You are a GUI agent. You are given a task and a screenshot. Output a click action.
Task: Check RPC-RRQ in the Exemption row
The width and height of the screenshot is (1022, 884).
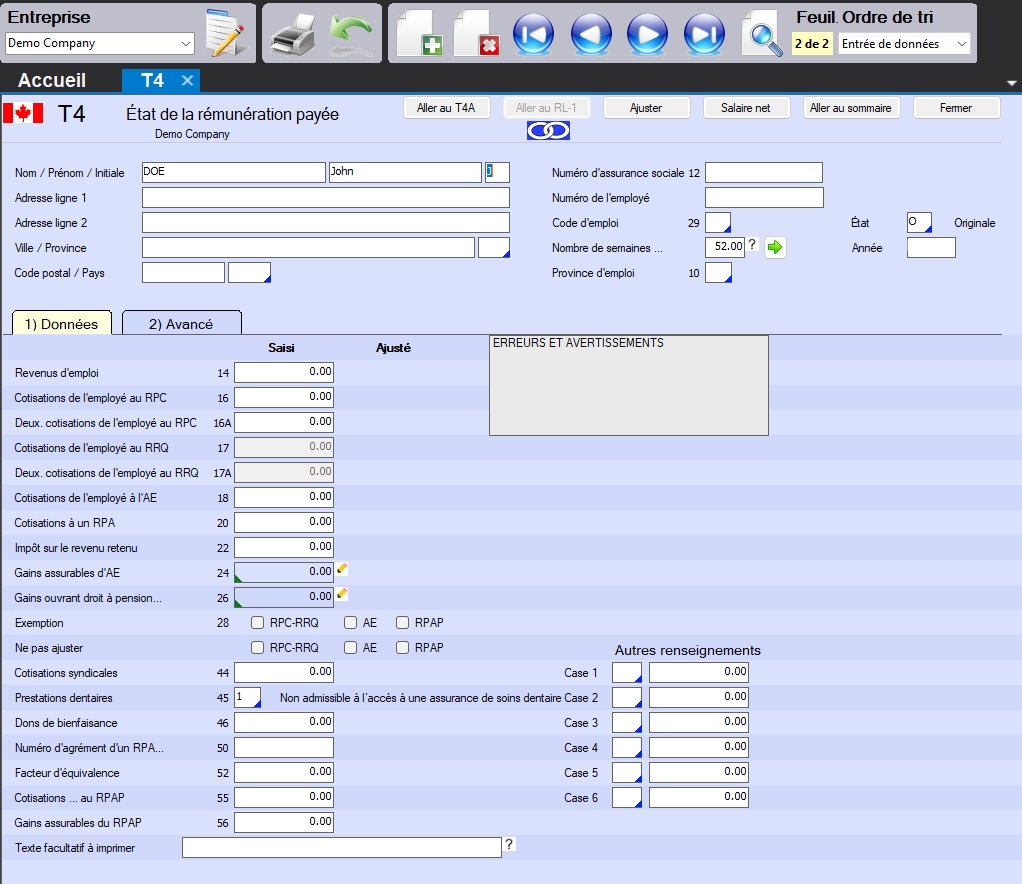pos(258,623)
